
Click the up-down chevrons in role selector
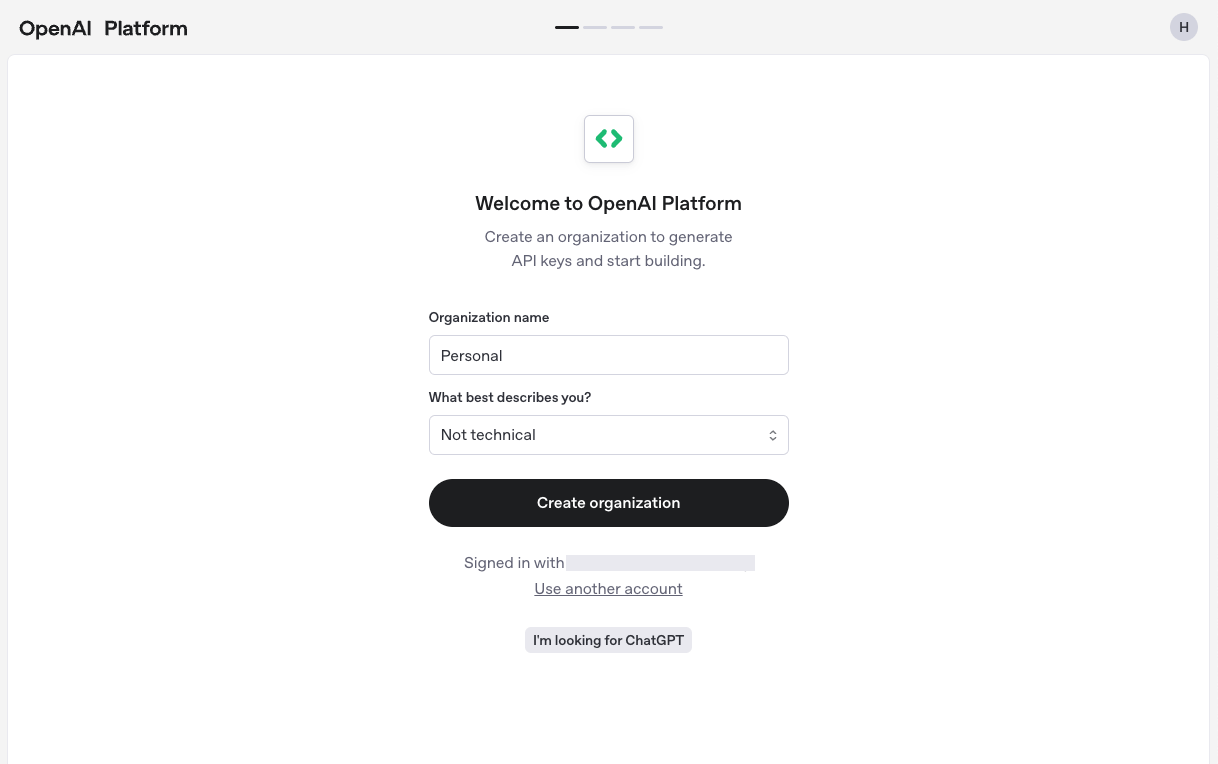773,435
